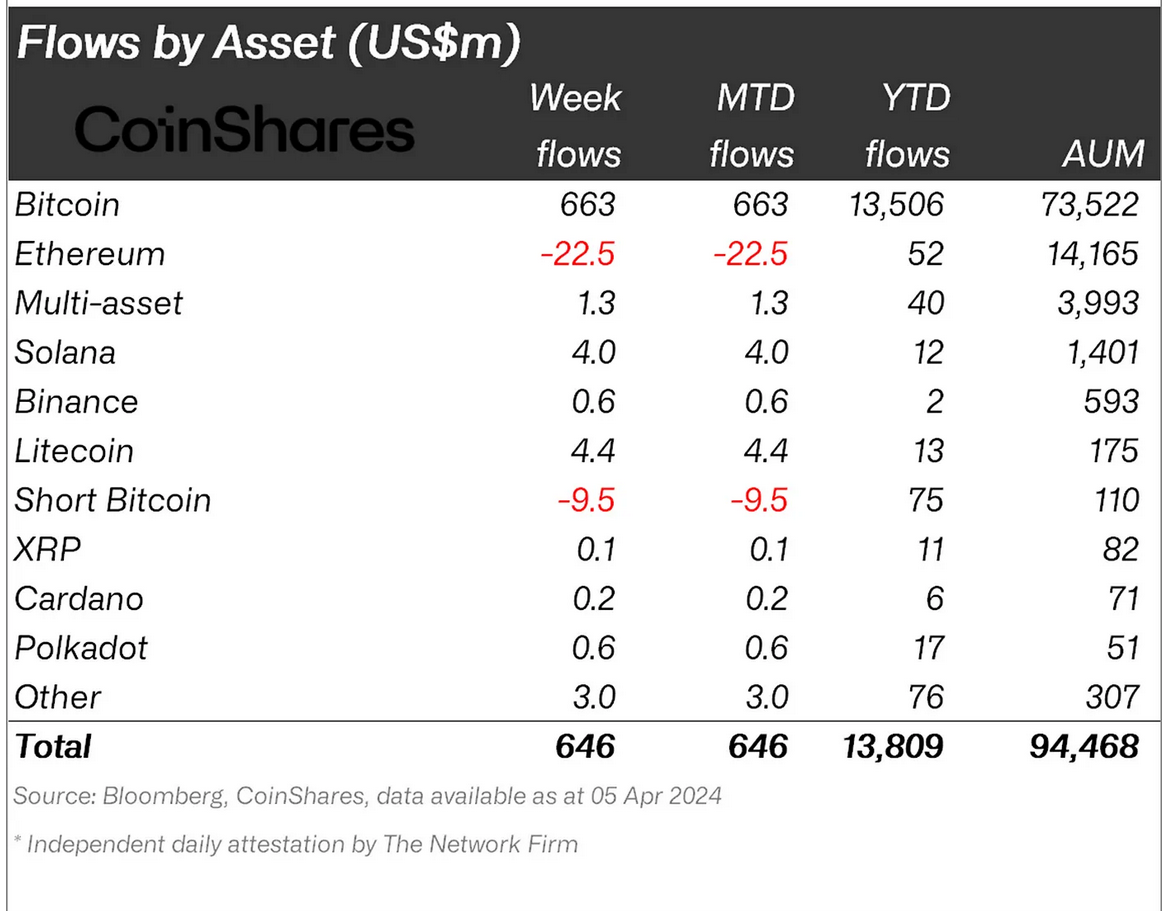
Task: Click the Ethereum row label
Action: (x=89, y=254)
